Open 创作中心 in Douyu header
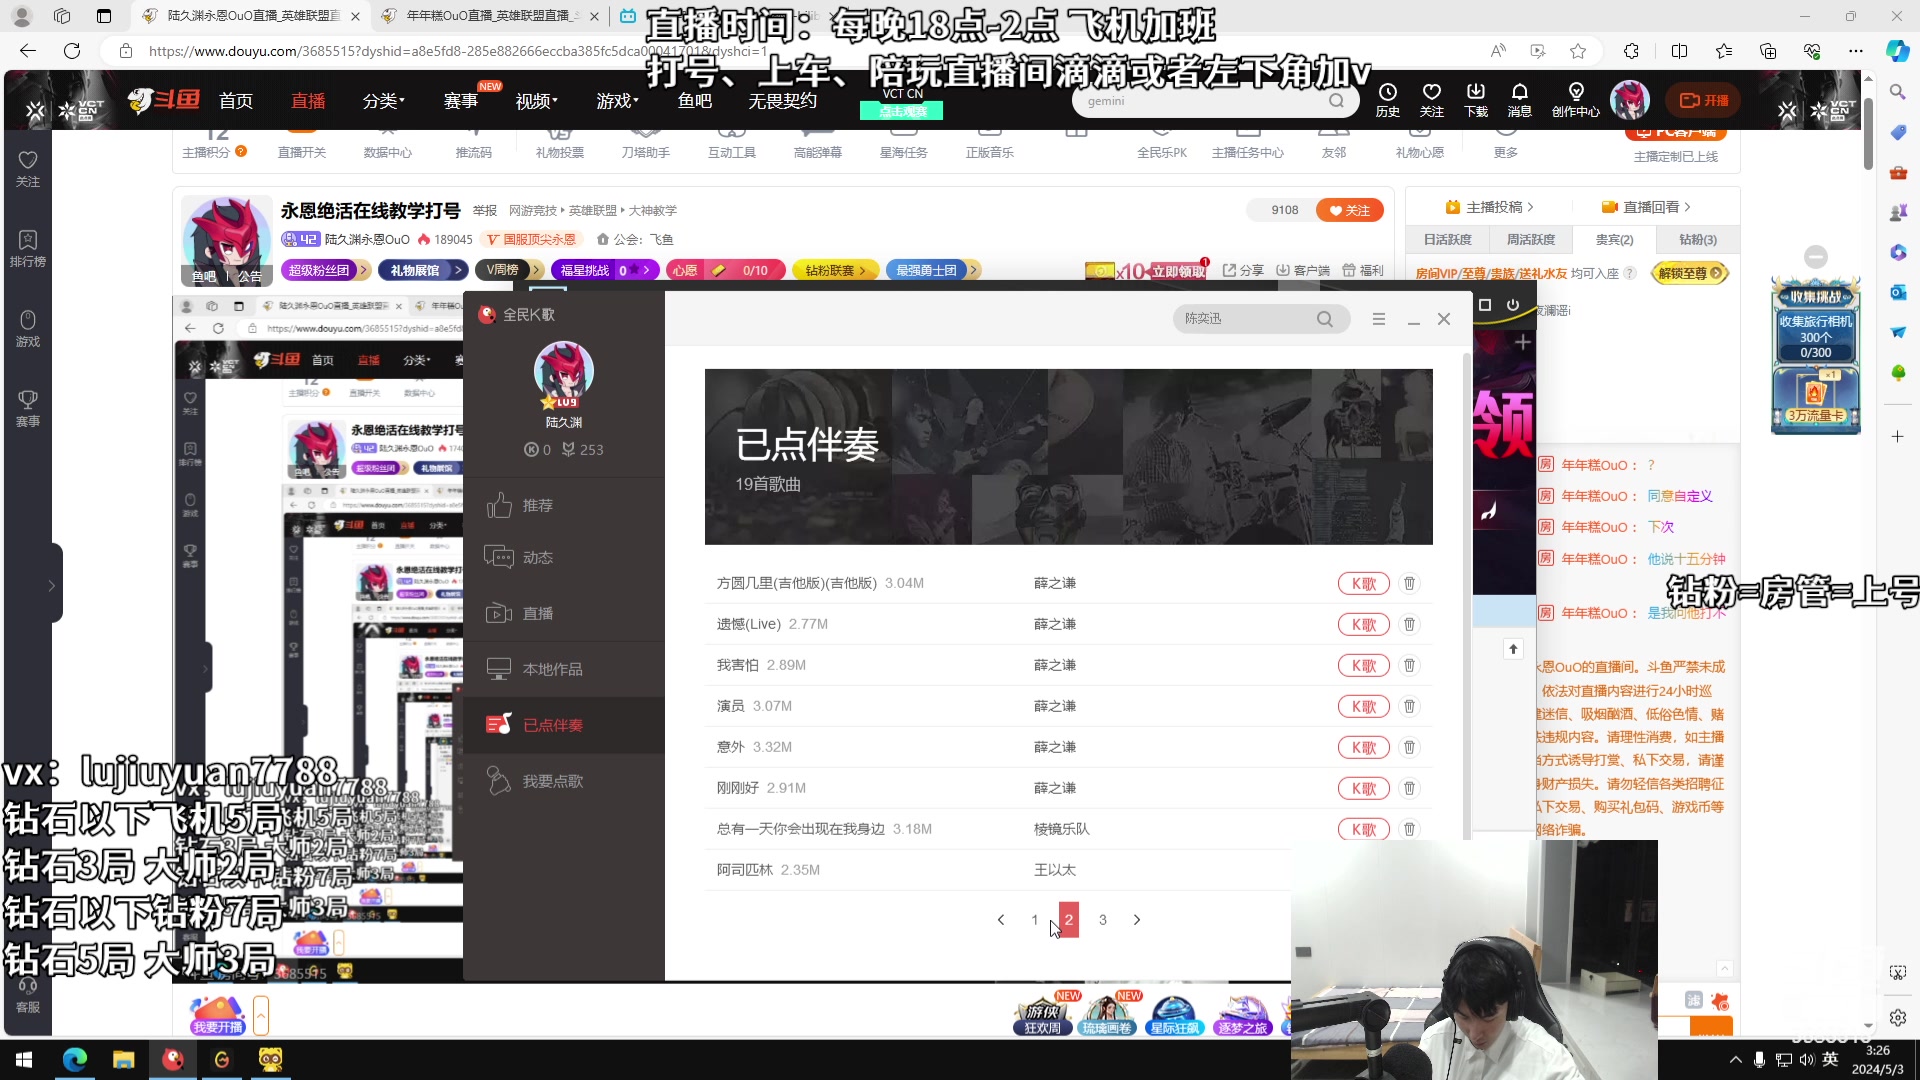 1576,100
